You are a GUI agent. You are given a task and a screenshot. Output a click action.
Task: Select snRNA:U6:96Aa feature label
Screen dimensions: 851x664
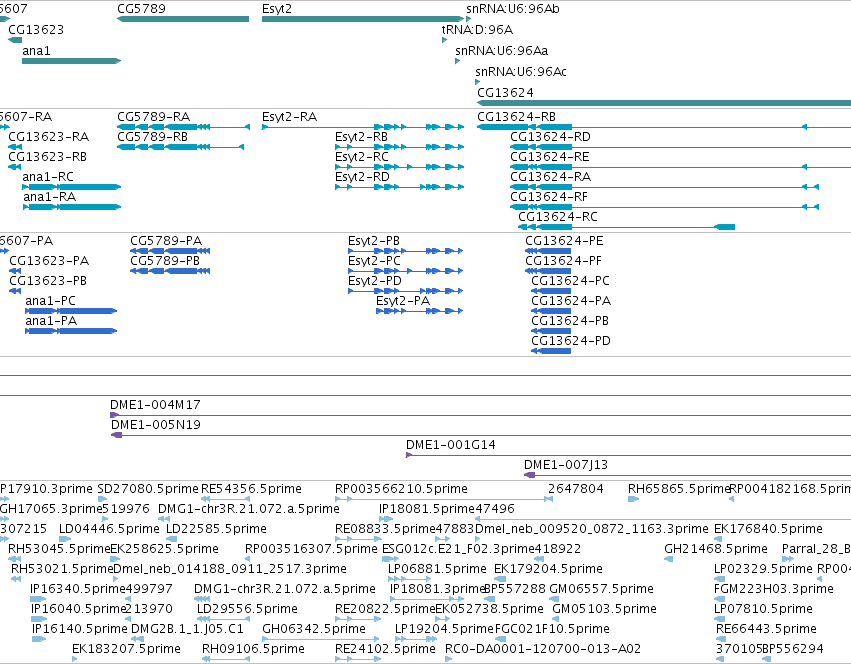click(501, 50)
